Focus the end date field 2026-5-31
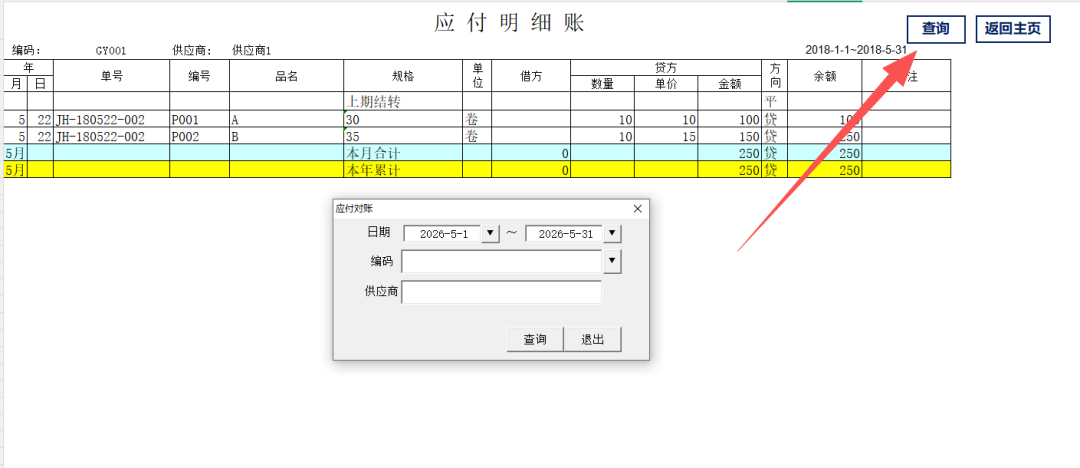Screen dimensions: 1080x468 click(564, 234)
